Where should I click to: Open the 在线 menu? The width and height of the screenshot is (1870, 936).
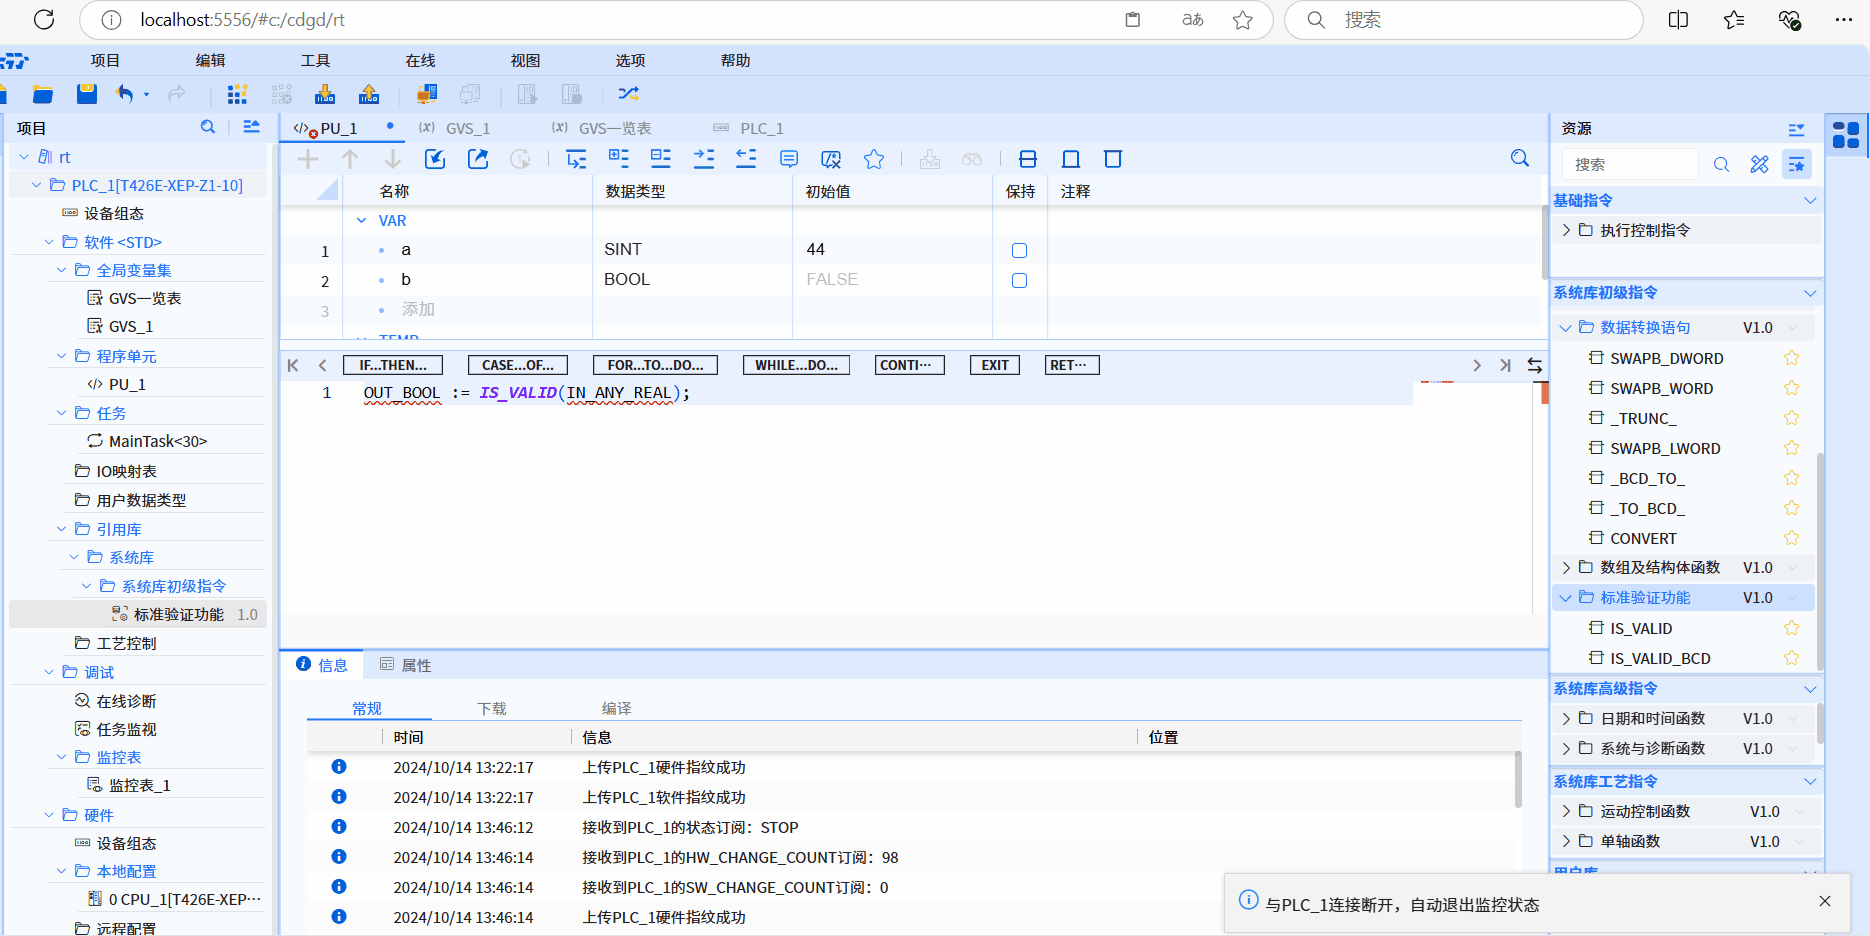coord(420,61)
